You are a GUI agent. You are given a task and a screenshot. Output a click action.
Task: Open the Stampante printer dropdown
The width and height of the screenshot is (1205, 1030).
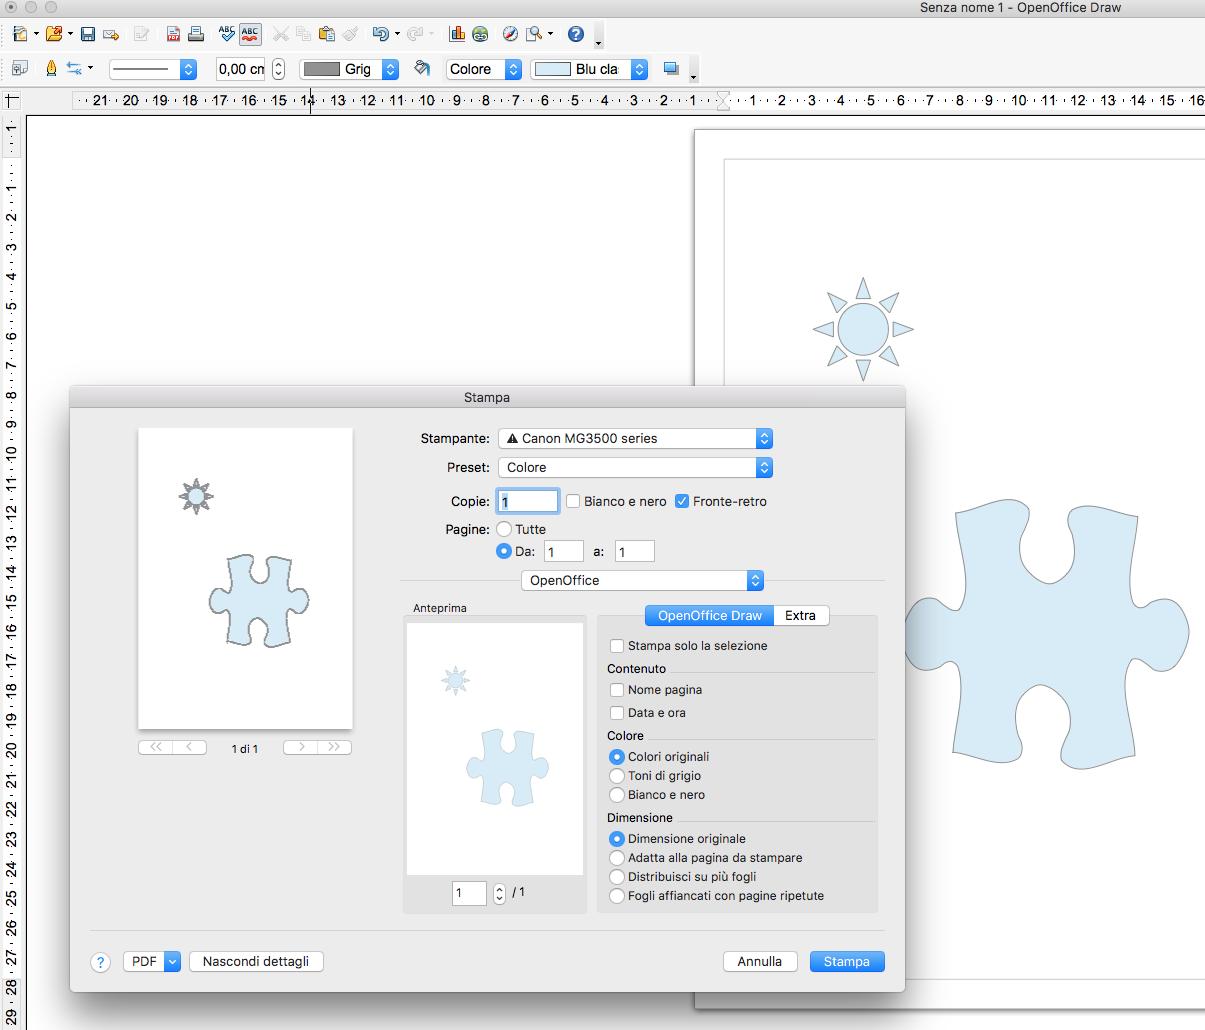(x=635, y=438)
